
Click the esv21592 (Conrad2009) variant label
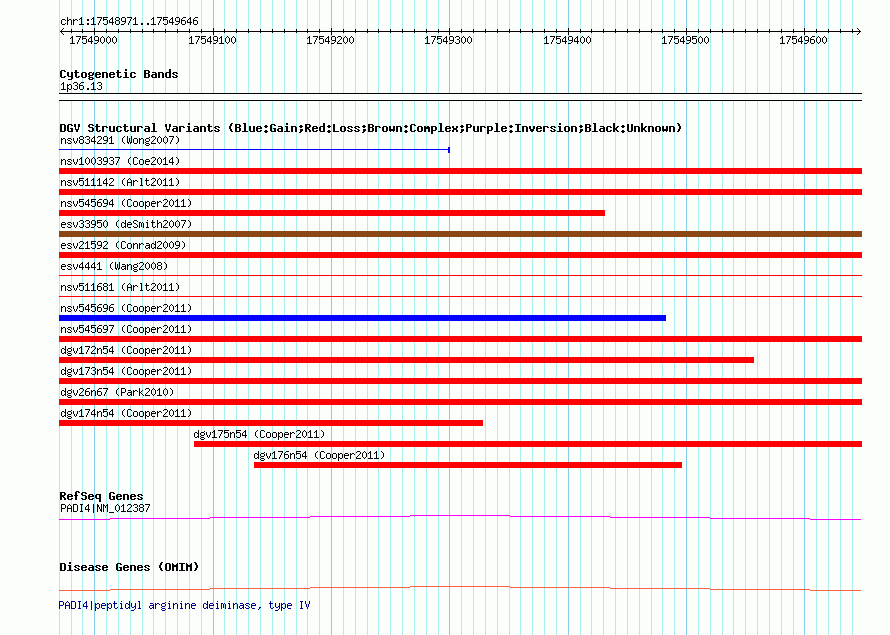tap(123, 245)
